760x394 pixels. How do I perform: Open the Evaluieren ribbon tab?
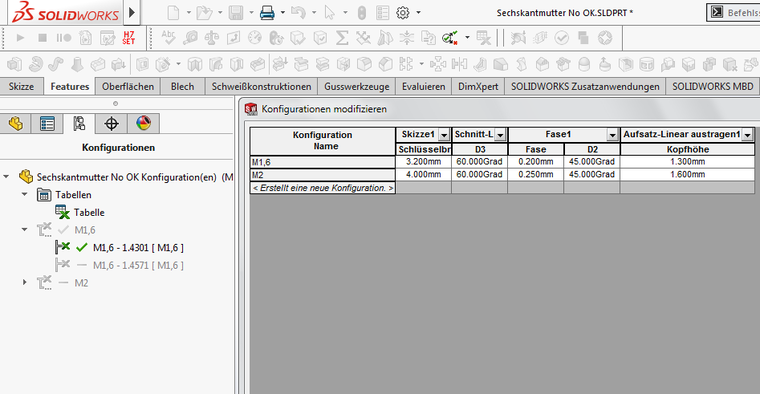click(424, 86)
